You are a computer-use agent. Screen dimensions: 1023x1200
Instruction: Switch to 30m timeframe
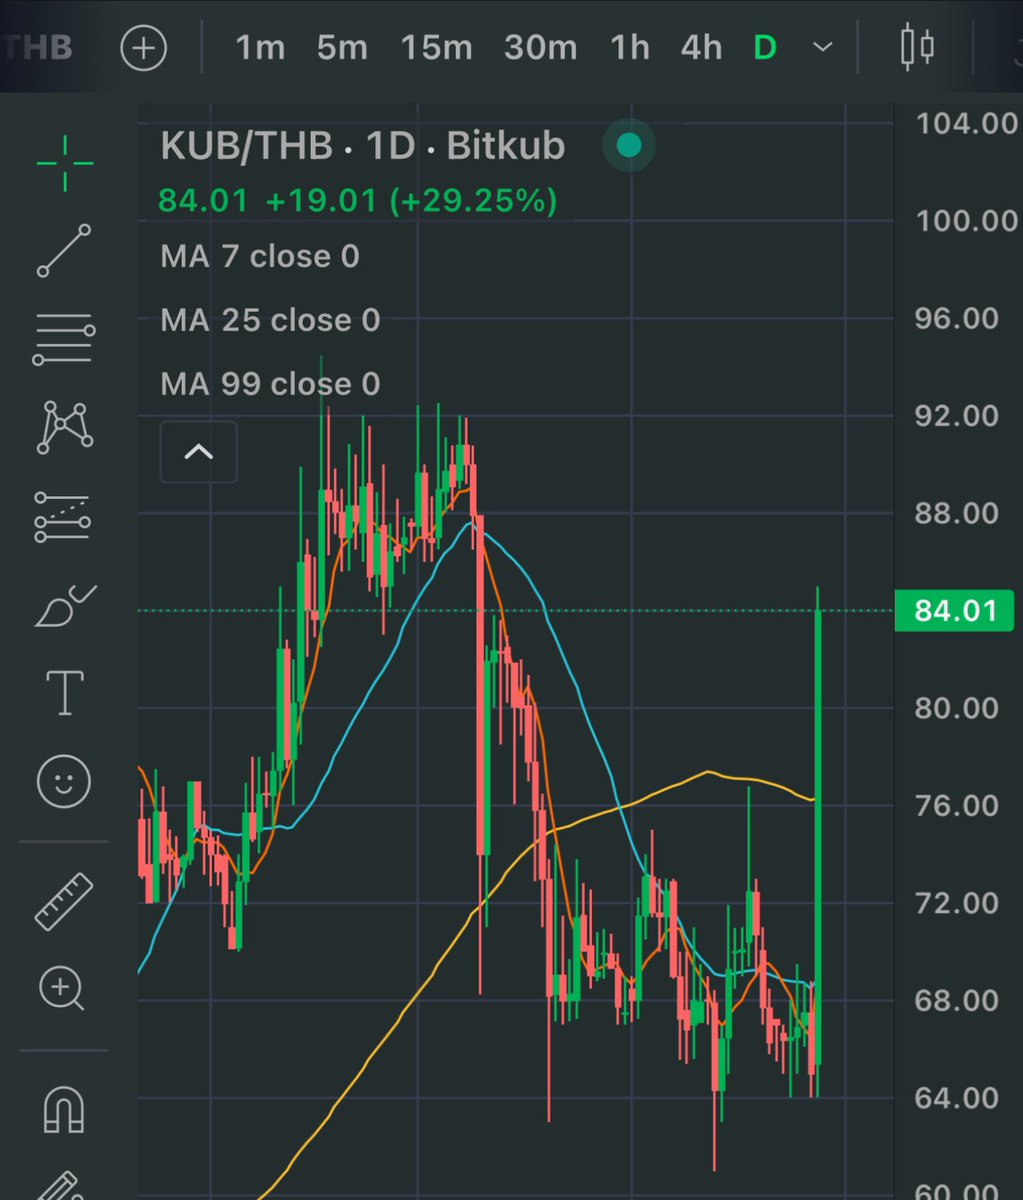541,48
